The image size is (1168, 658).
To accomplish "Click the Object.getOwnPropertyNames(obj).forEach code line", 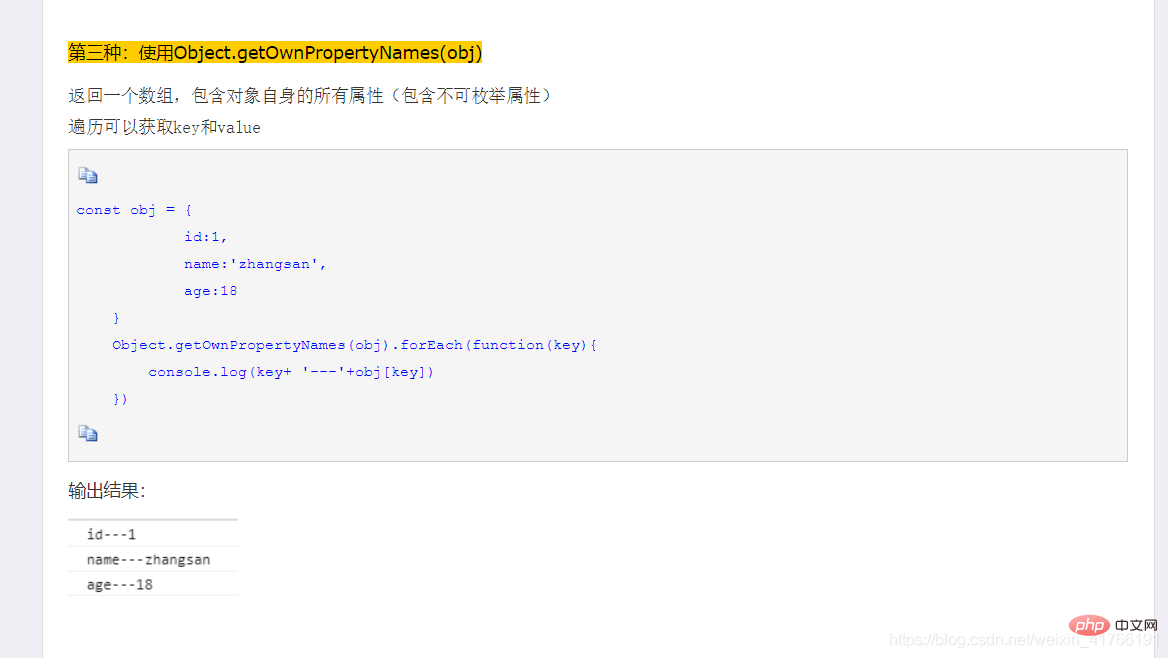I will tap(355, 345).
